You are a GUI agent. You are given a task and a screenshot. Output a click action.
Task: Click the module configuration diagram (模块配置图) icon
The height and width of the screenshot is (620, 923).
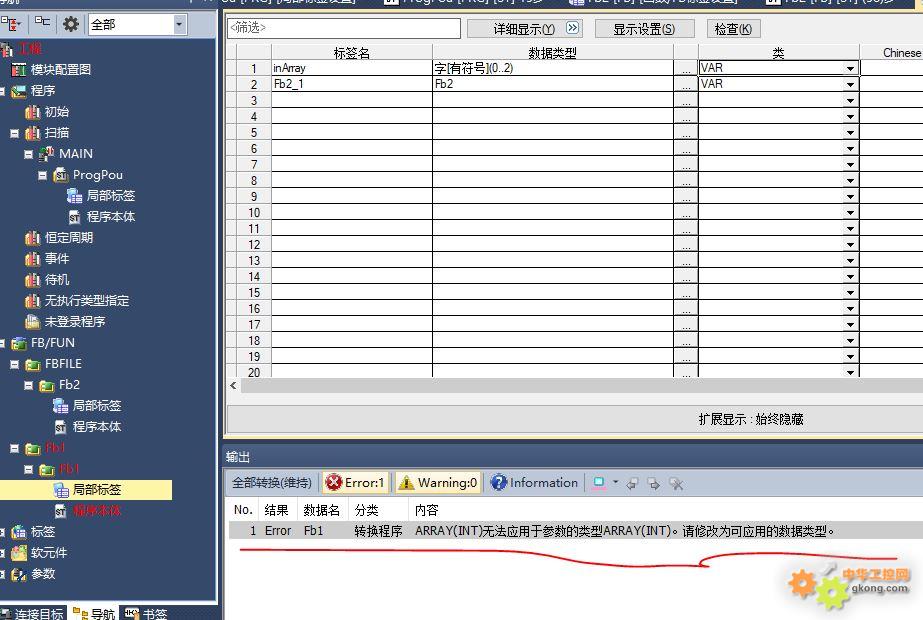tap(19, 70)
